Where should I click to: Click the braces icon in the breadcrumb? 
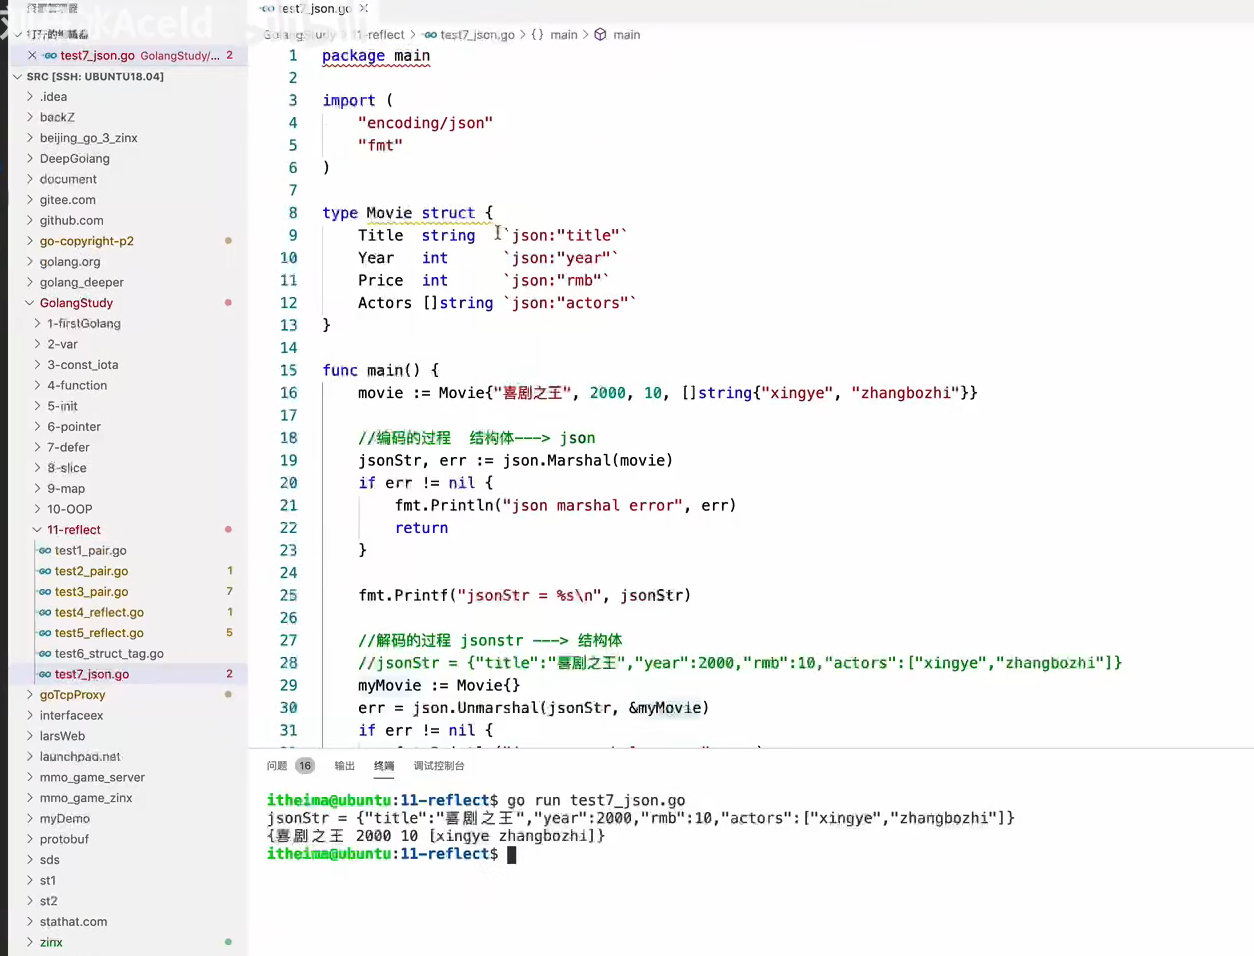(x=537, y=35)
